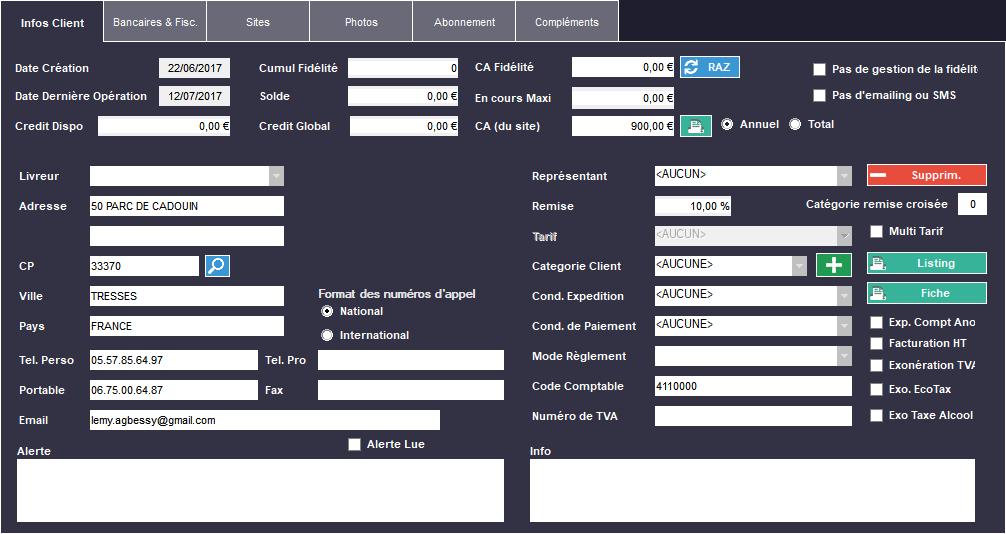Expand the Représentant dropdown list
The height and width of the screenshot is (534, 1006).
844,176
